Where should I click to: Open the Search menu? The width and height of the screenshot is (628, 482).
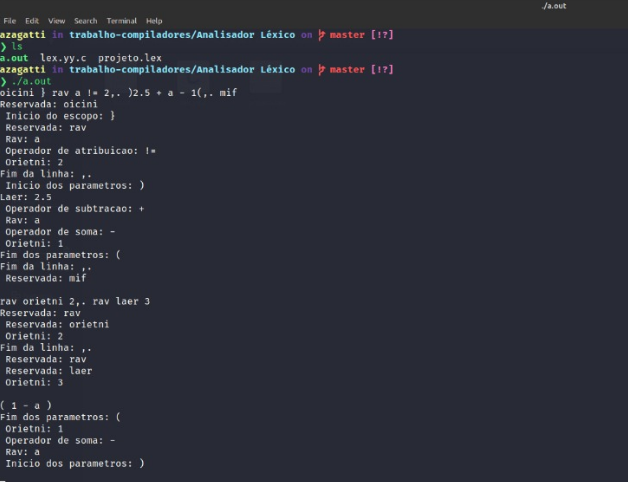pos(85,21)
